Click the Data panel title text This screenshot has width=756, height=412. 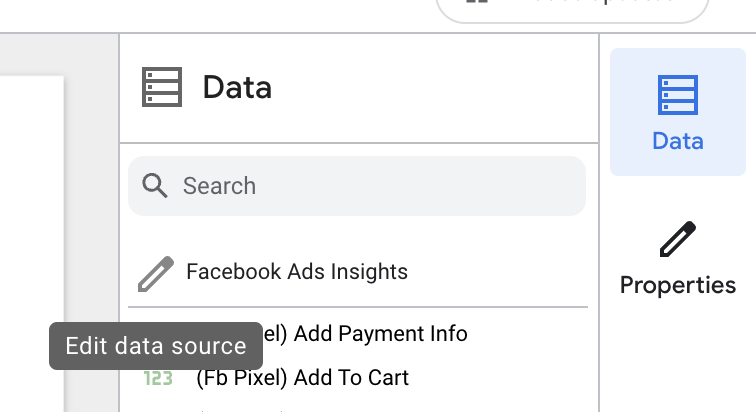(237, 87)
